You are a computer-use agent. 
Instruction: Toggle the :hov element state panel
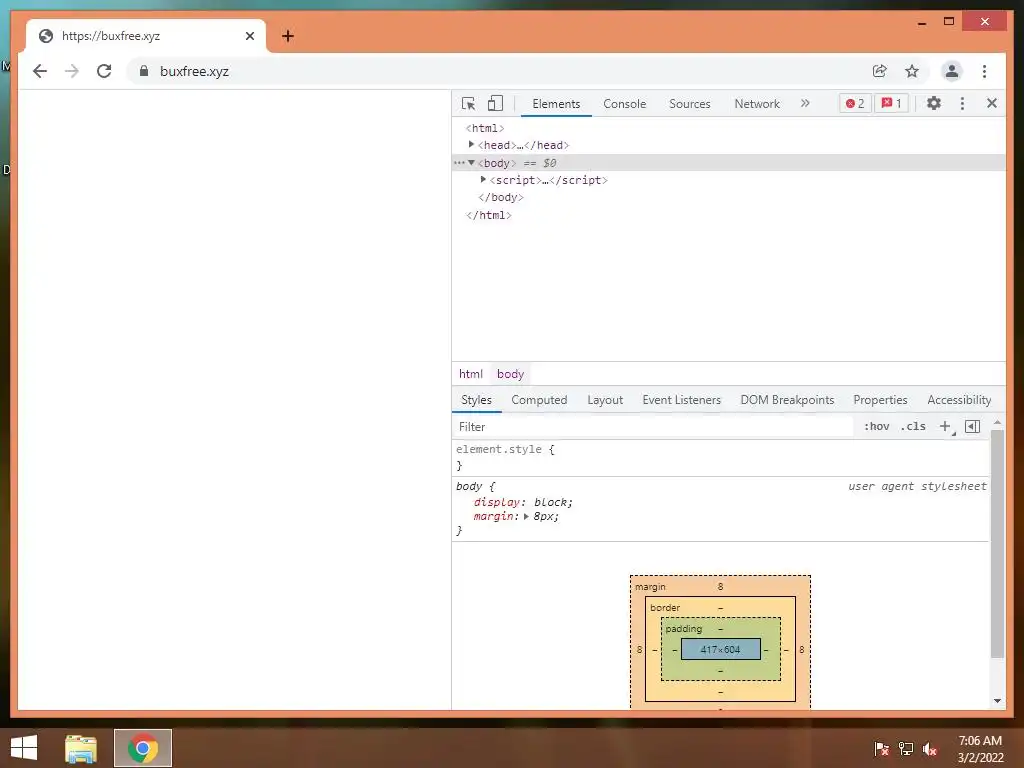(876, 426)
